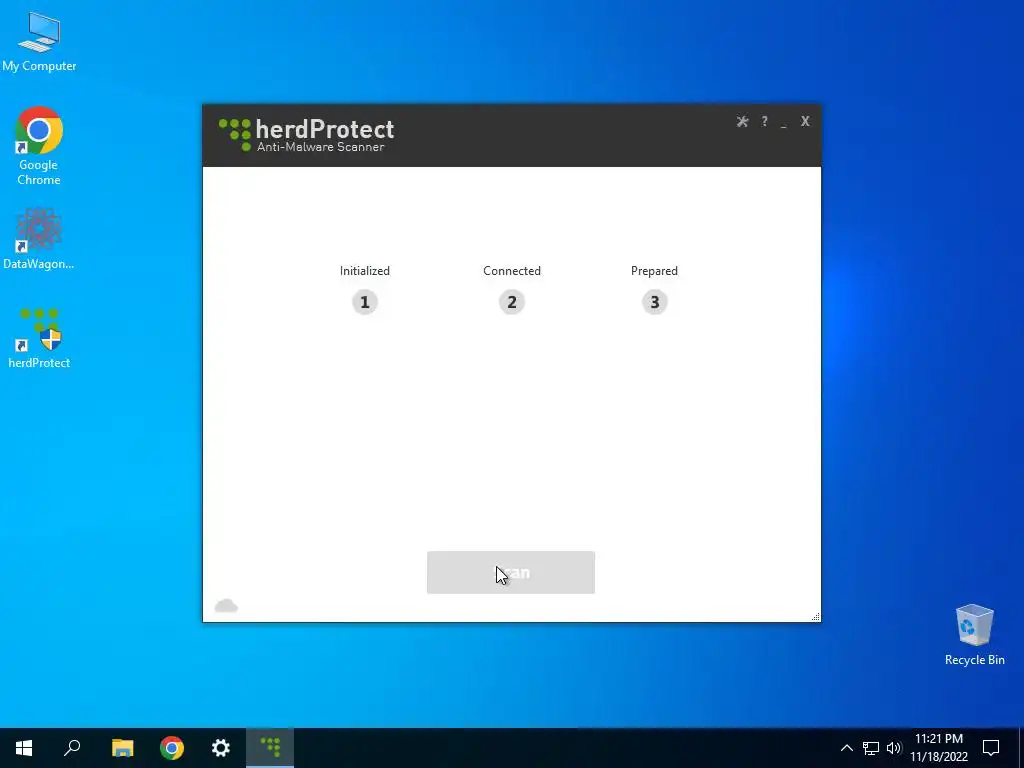Select step 1 Initialized circle

click(364, 302)
